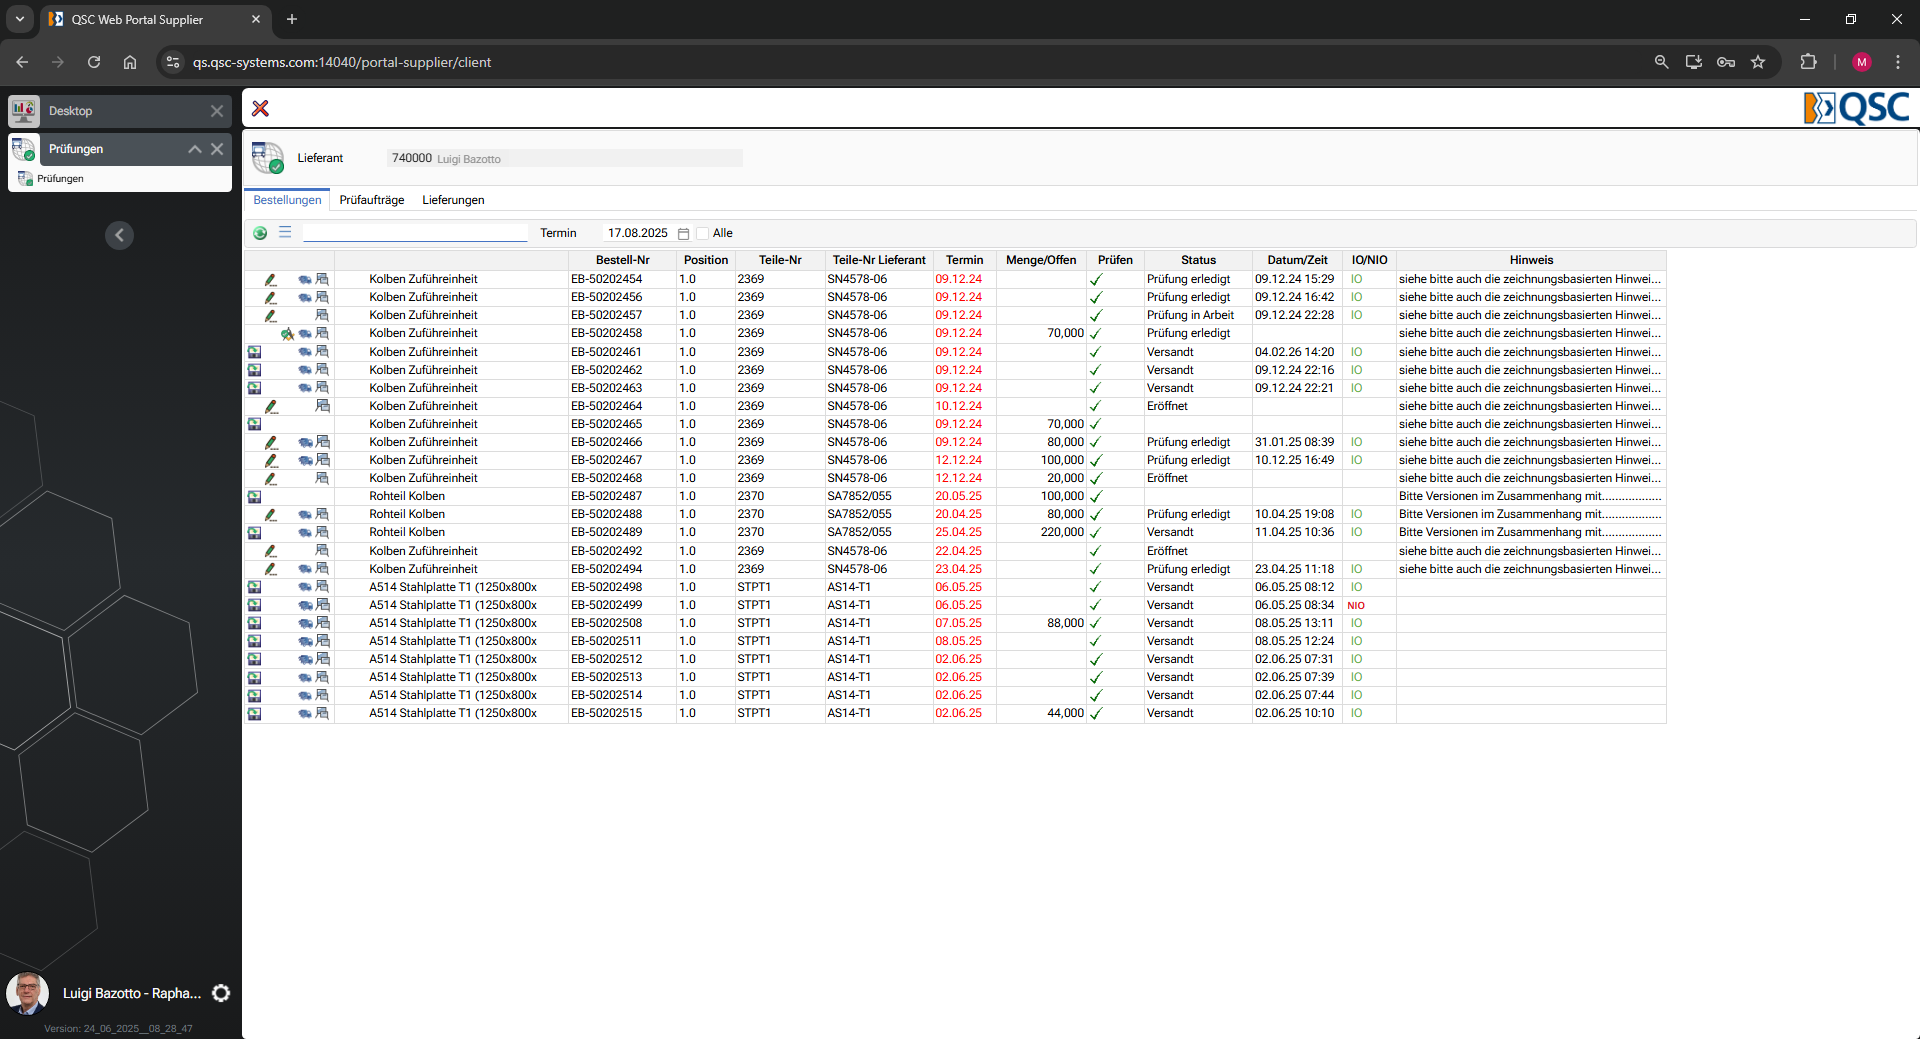Switch to the Prüfaufträge tab
1920x1039 pixels.
point(372,200)
